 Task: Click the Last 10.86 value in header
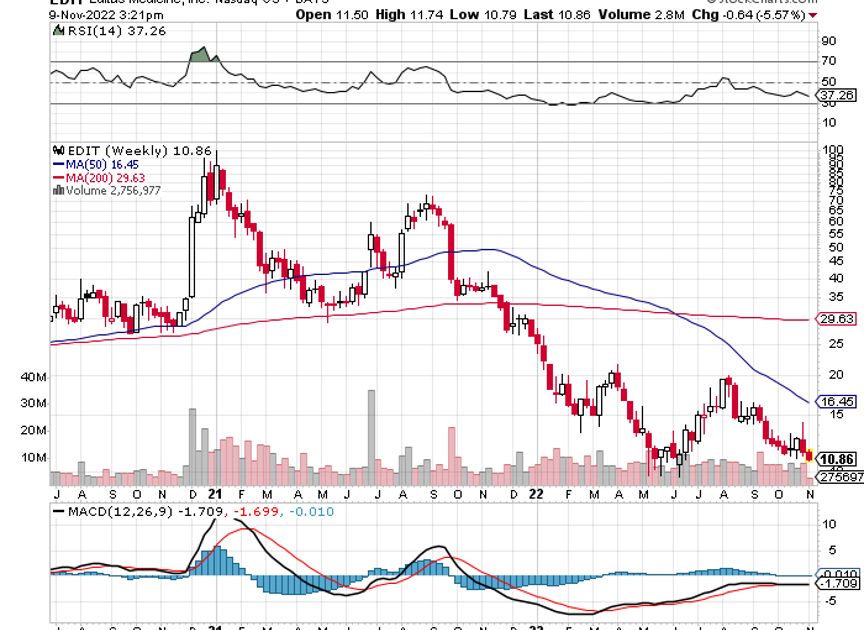click(557, 15)
